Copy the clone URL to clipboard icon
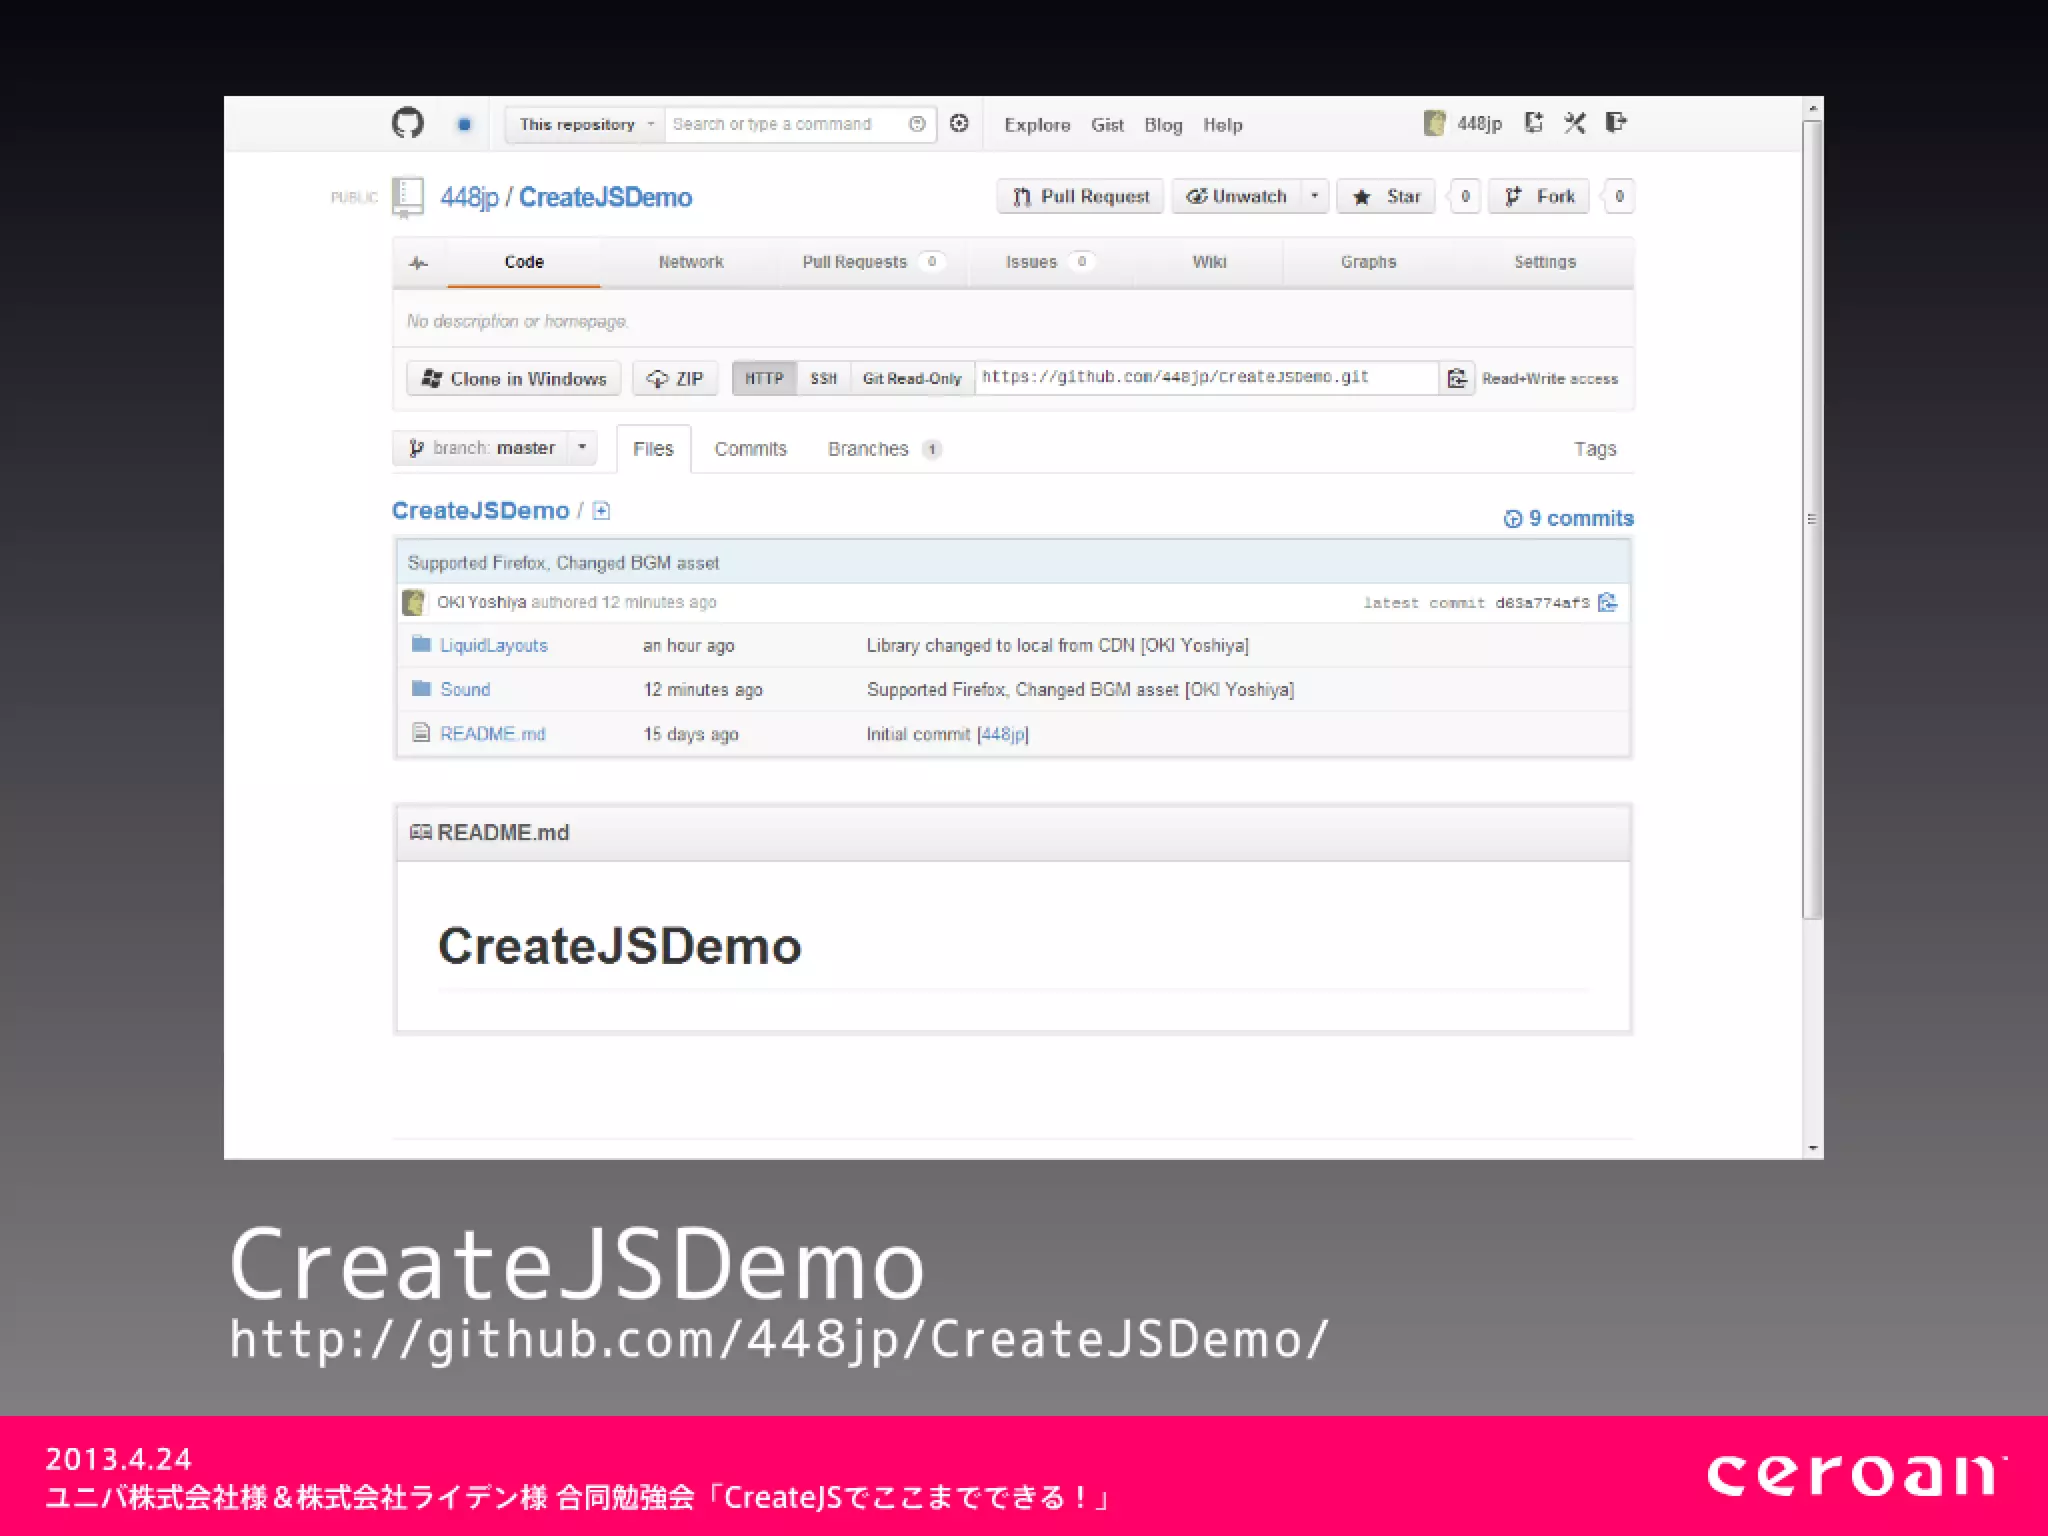This screenshot has height=1536, width=2048. [1457, 378]
